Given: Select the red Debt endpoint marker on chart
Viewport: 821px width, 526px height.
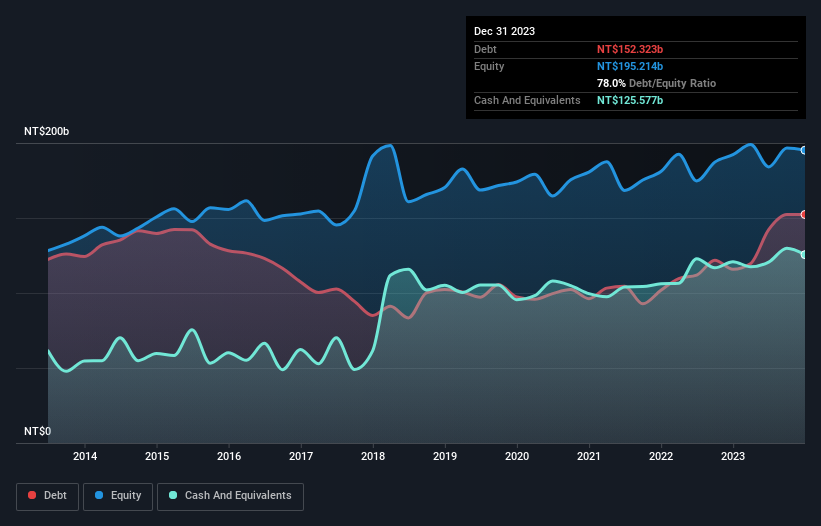Looking at the screenshot, I should (x=804, y=215).
